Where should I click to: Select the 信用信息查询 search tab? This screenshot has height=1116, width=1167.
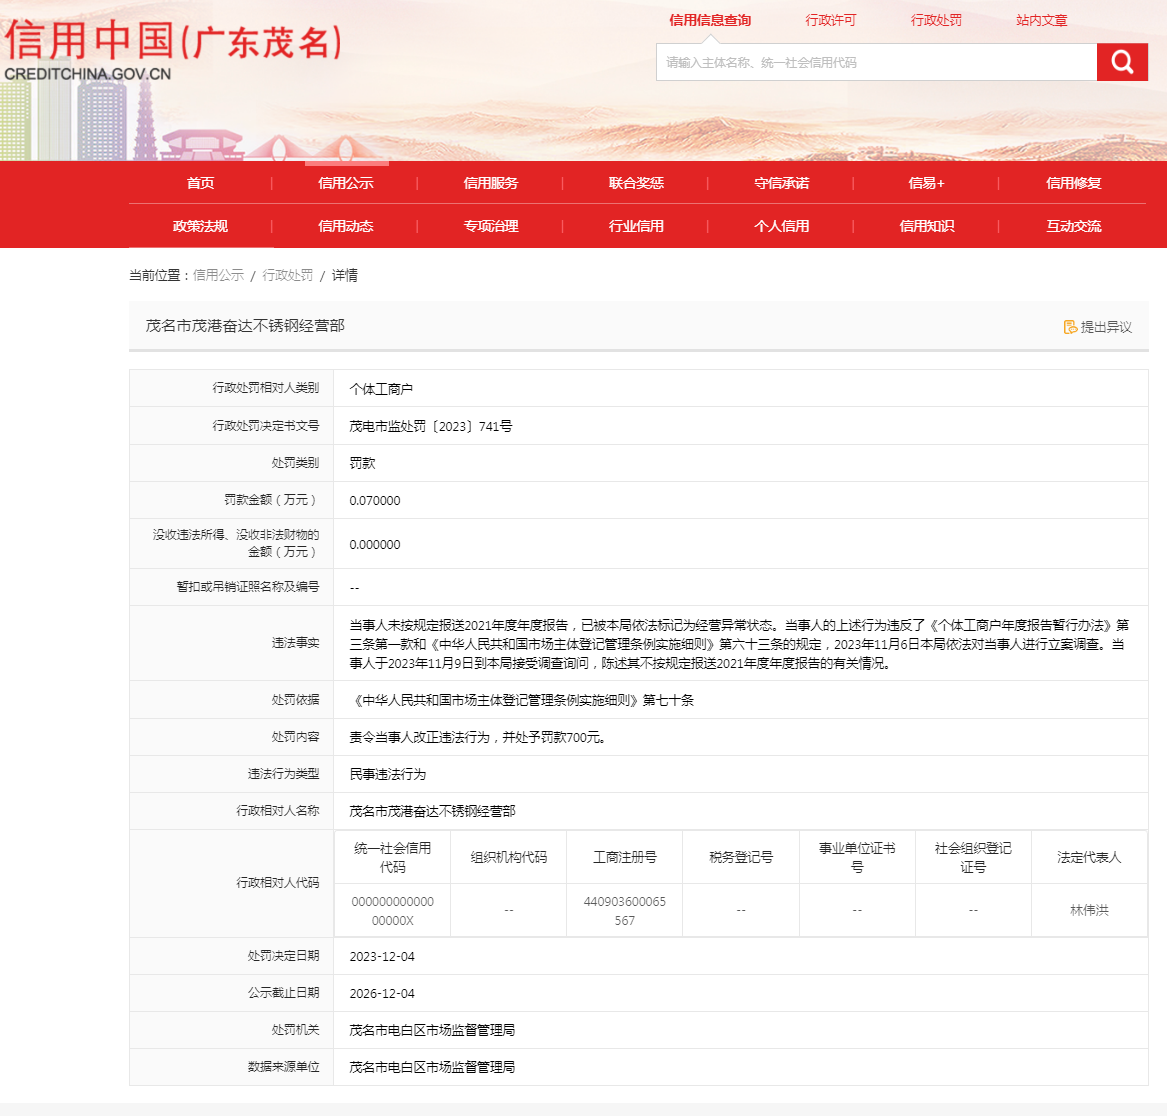coord(710,20)
